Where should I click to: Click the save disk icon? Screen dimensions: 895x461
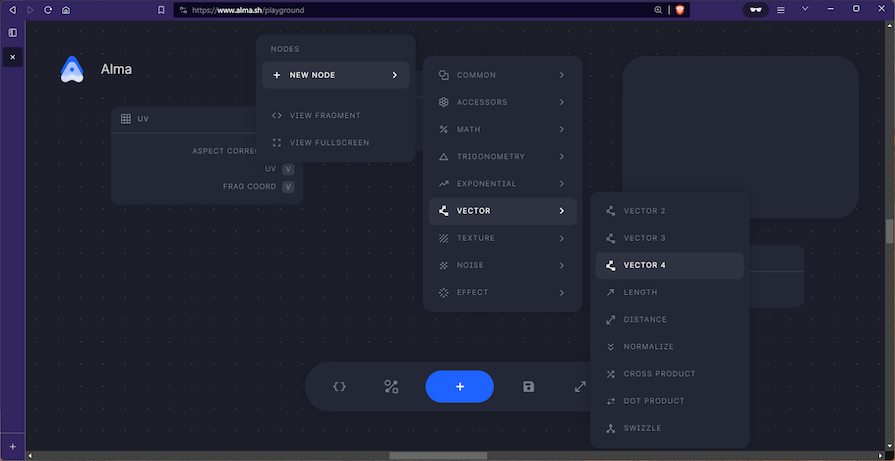(528, 386)
